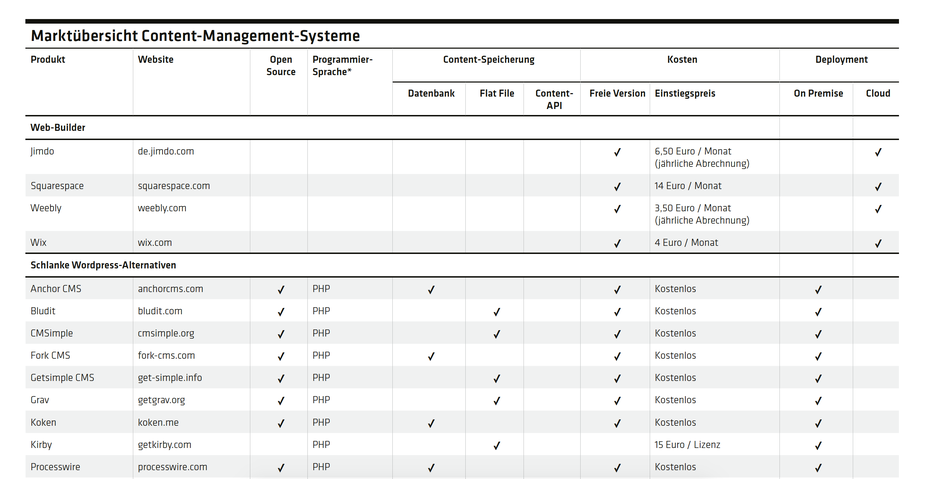
Task: Select the product name 'Getsimple CMS'
Action: pyautogui.click(x=62, y=378)
